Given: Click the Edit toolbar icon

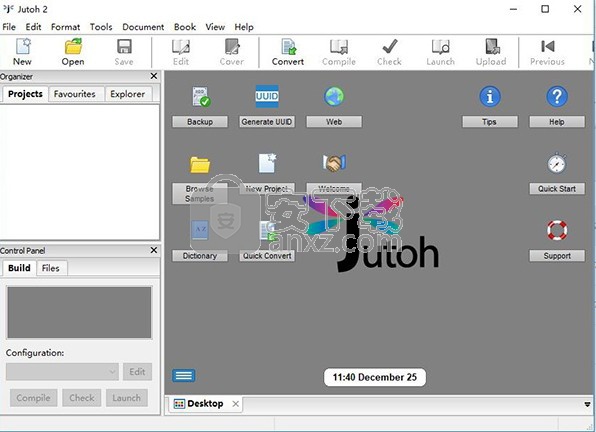Looking at the screenshot, I should click(x=181, y=47).
